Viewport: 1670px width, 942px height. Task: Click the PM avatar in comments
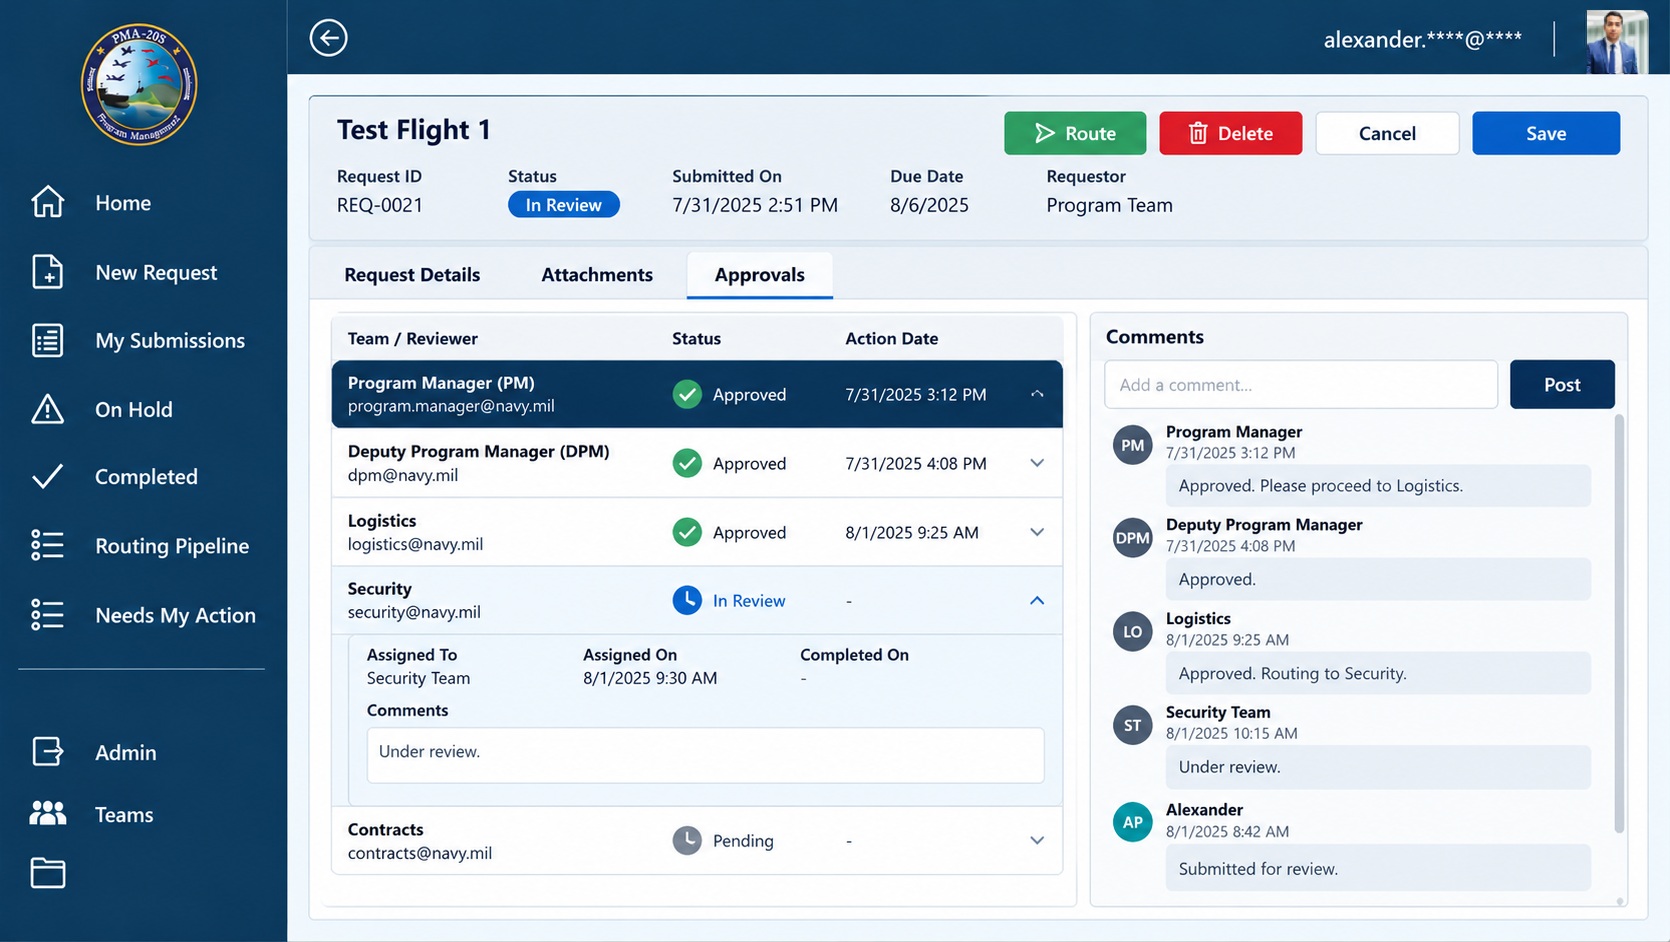pyautogui.click(x=1132, y=445)
